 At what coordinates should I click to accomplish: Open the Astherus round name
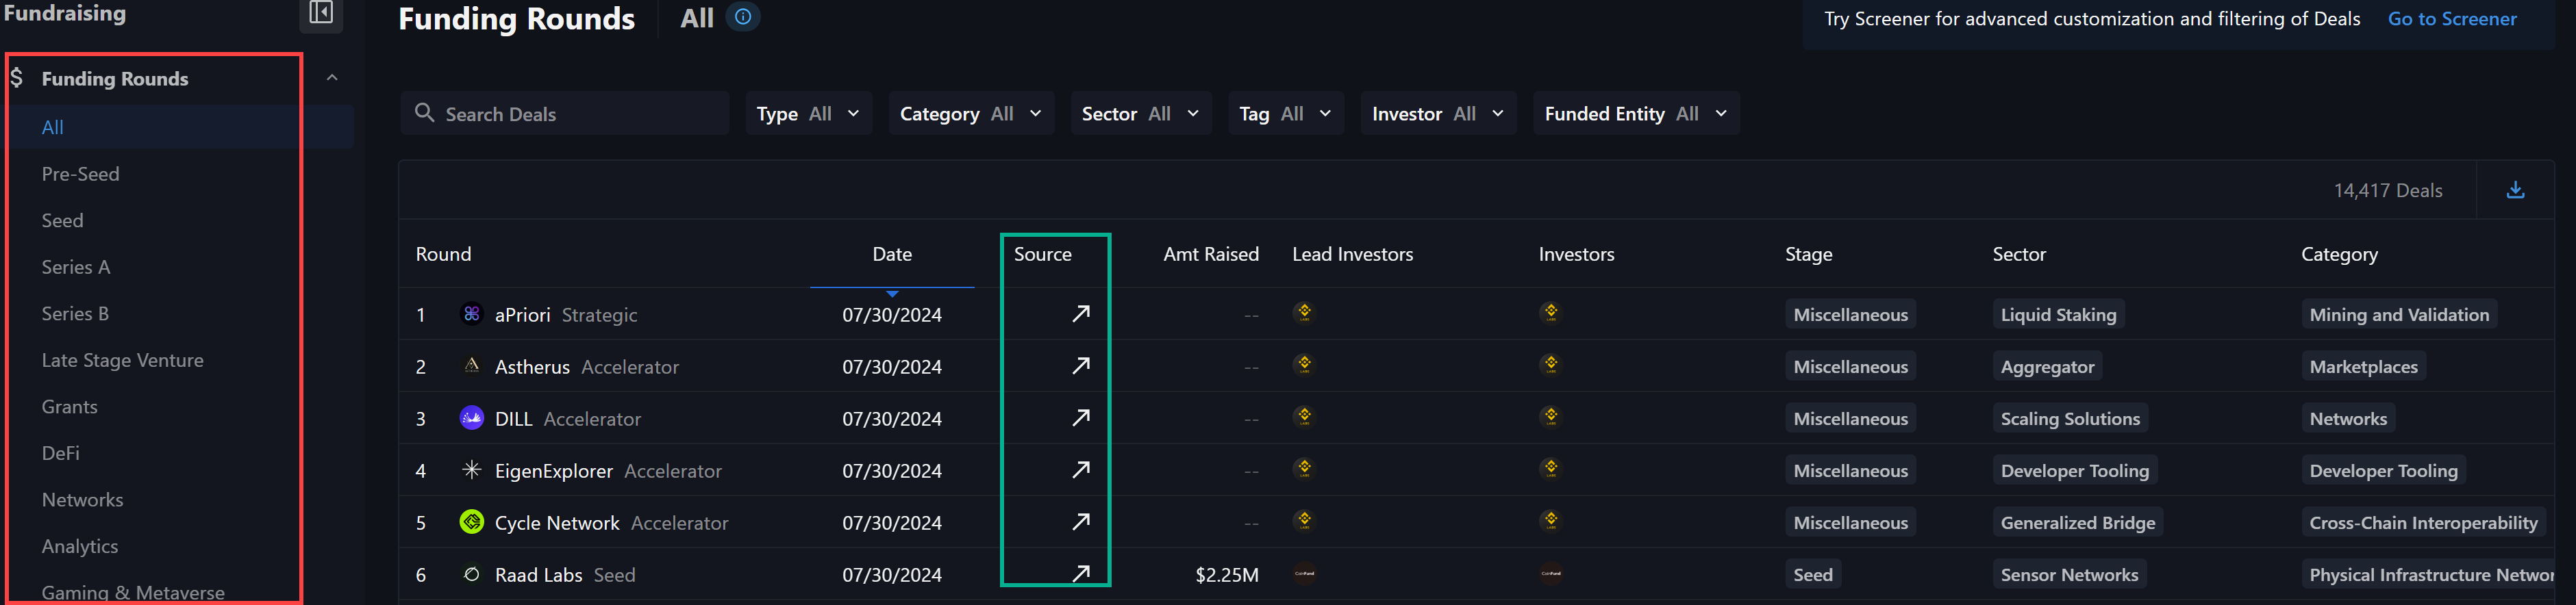(532, 366)
